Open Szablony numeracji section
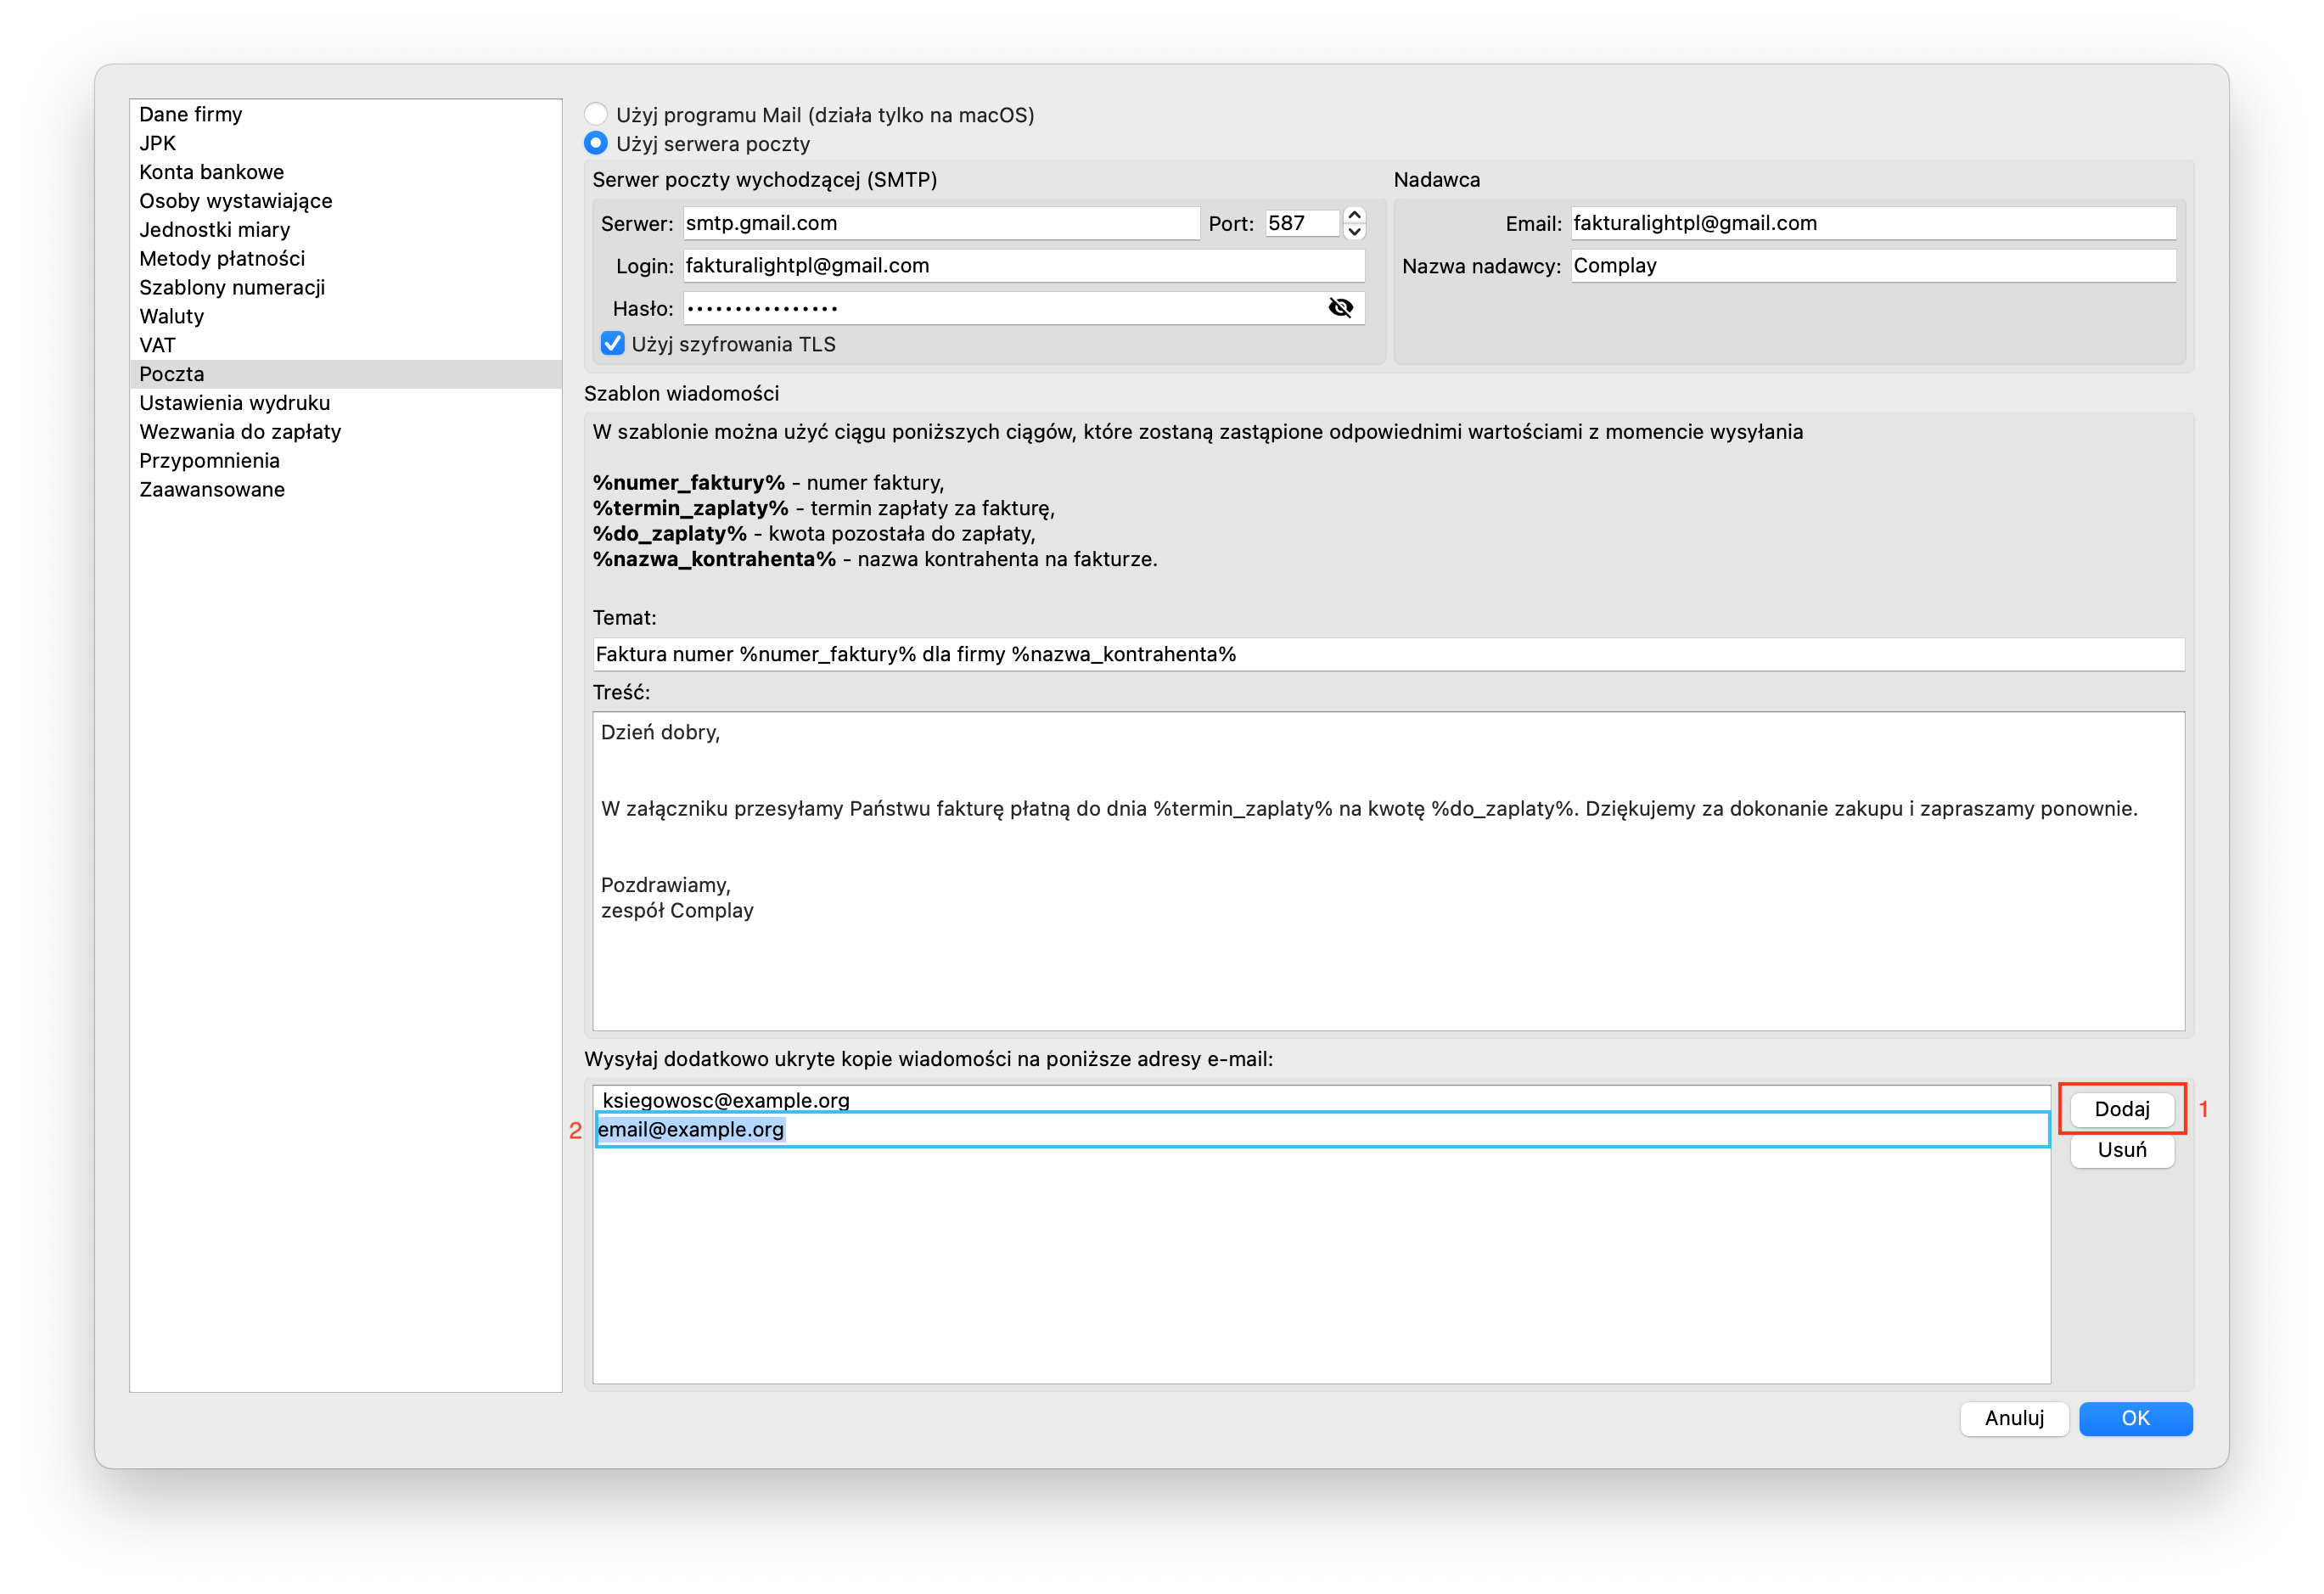 pos(345,288)
